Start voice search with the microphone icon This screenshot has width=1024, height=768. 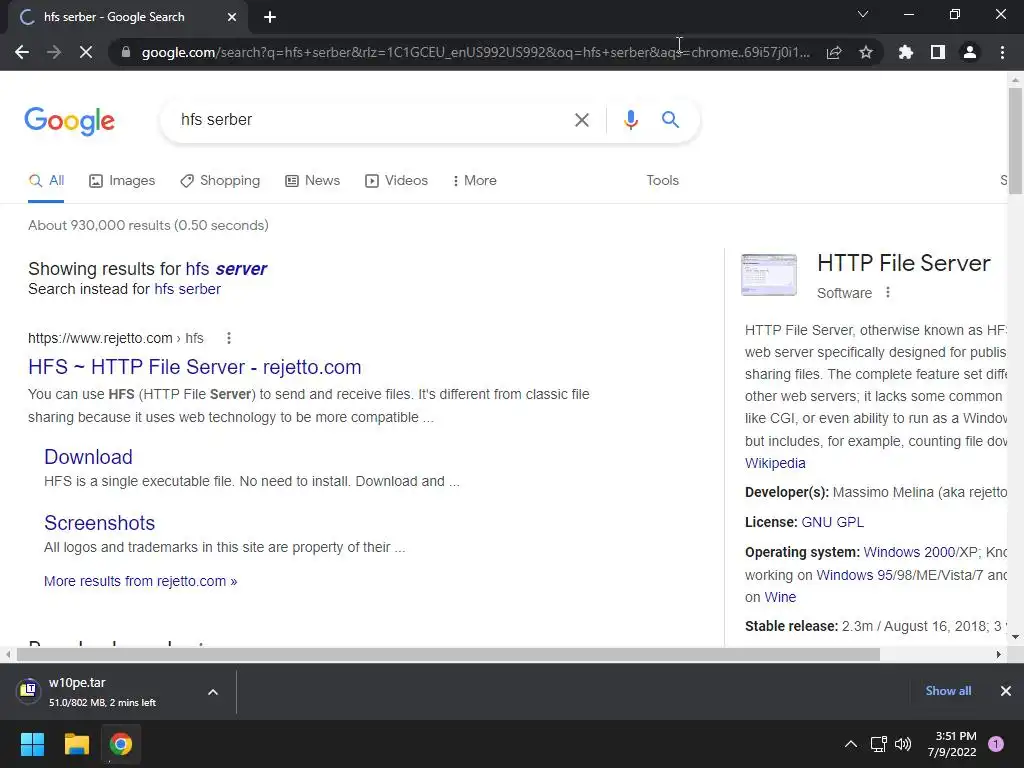click(630, 120)
